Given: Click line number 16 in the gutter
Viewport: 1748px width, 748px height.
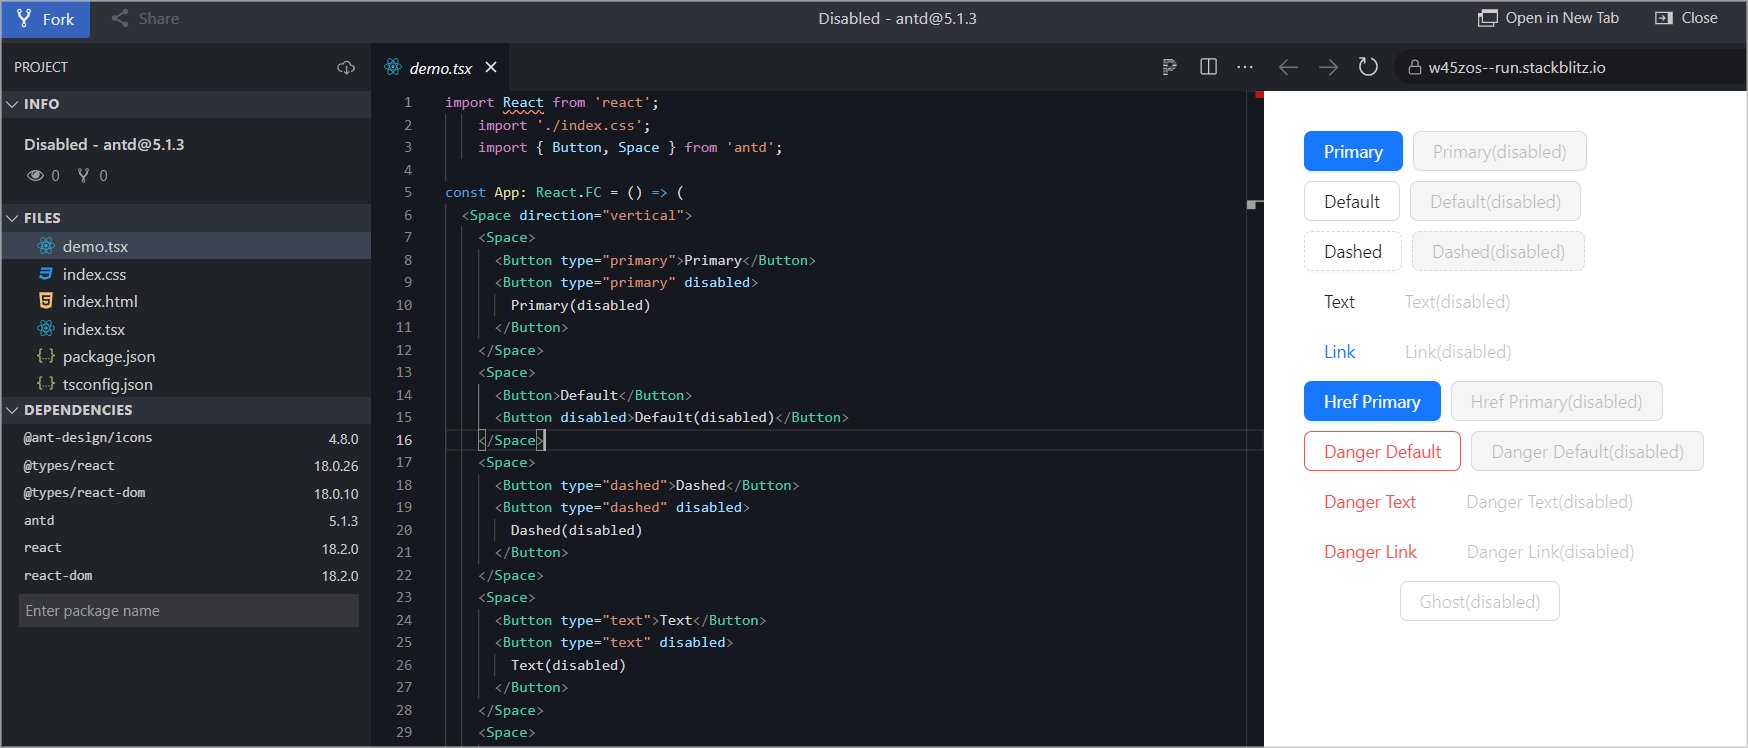Looking at the screenshot, I should click(404, 440).
